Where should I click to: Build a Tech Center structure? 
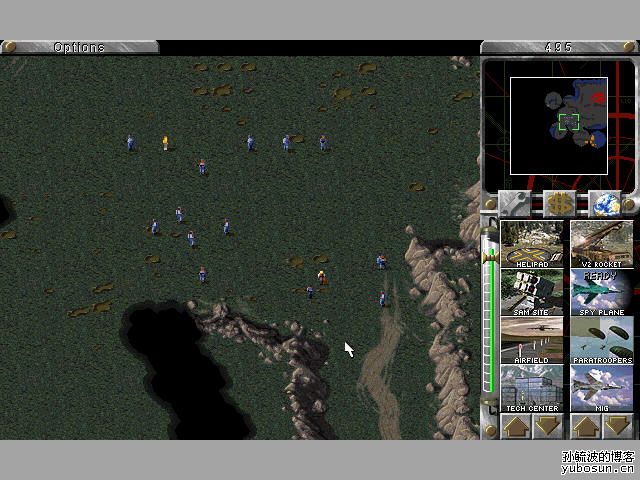click(x=532, y=389)
